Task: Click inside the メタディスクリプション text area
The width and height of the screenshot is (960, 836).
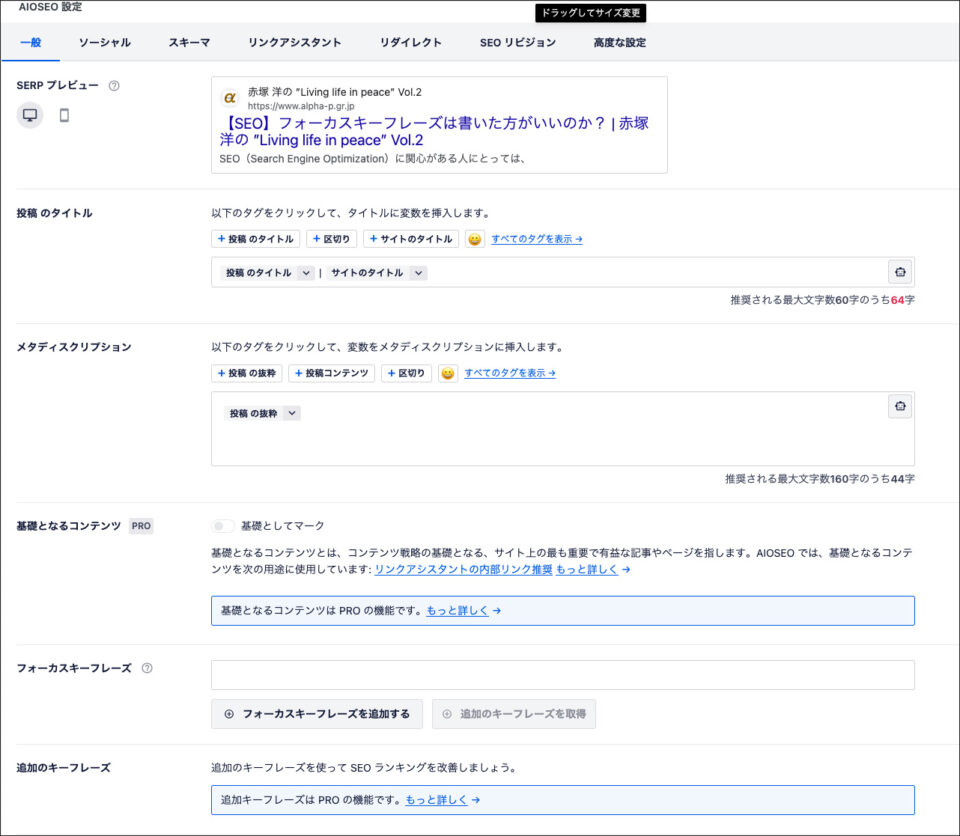Action: 563,429
